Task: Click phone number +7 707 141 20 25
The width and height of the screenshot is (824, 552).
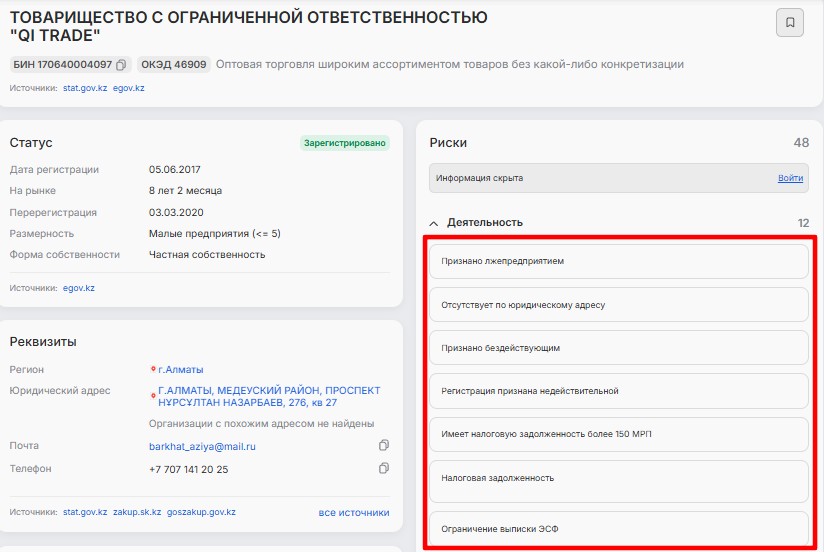Action: 189,469
